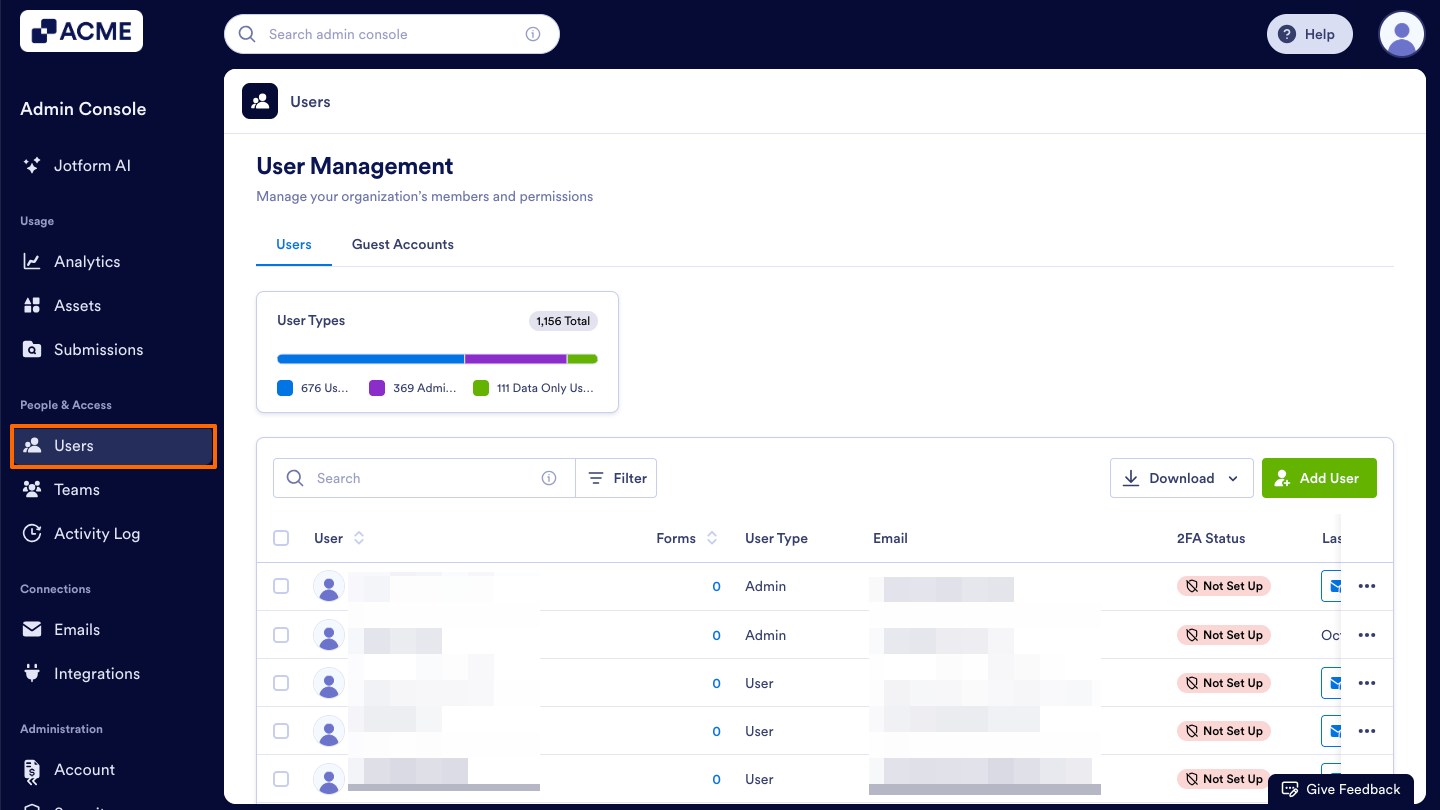Open the Download format dropdown

[x=1181, y=478]
